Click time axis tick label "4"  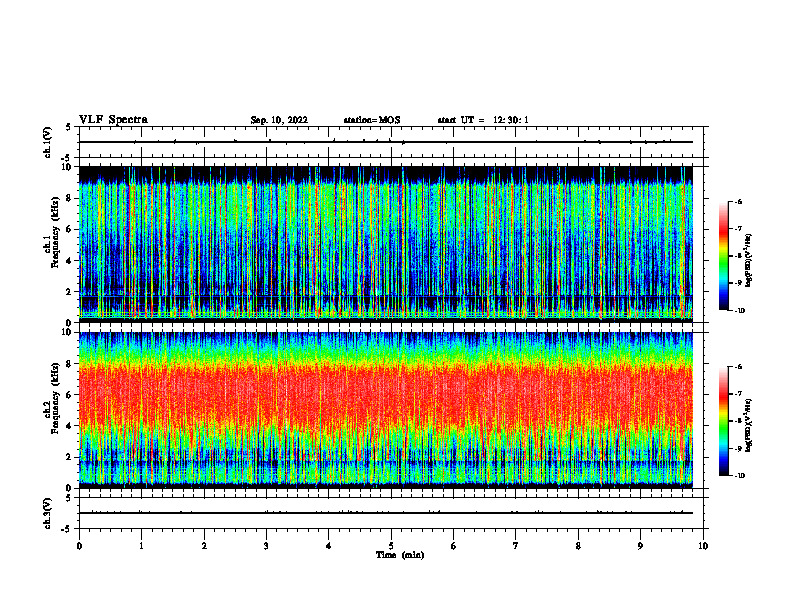click(329, 546)
